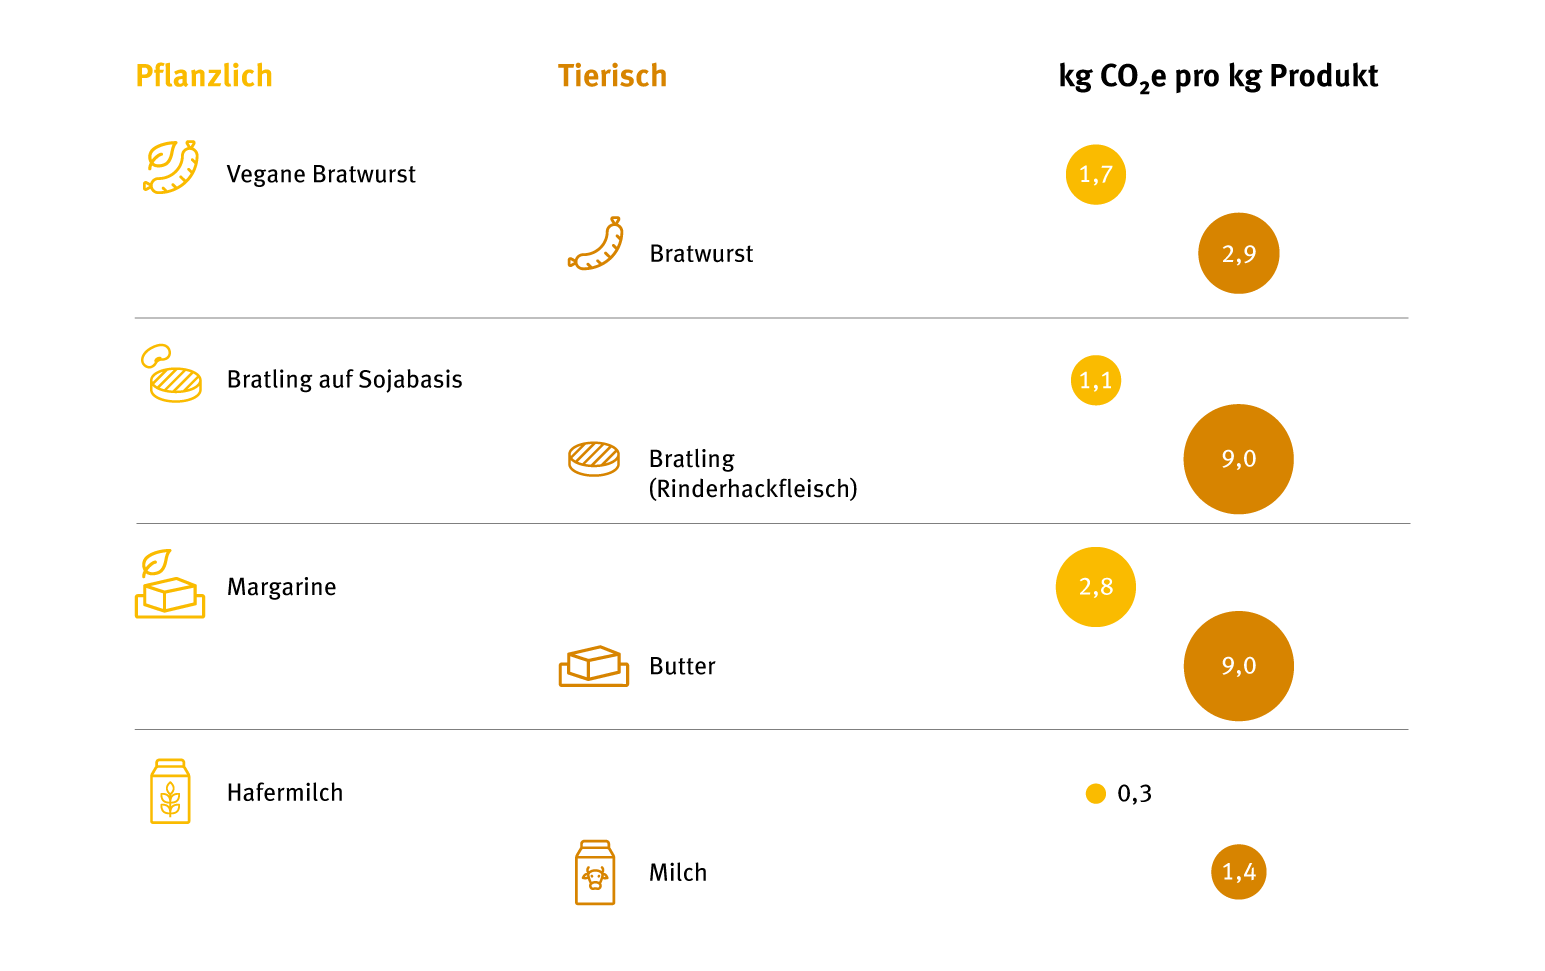Click the Vegane Bratwurst label
This screenshot has width=1545, height=971.
click(x=321, y=174)
